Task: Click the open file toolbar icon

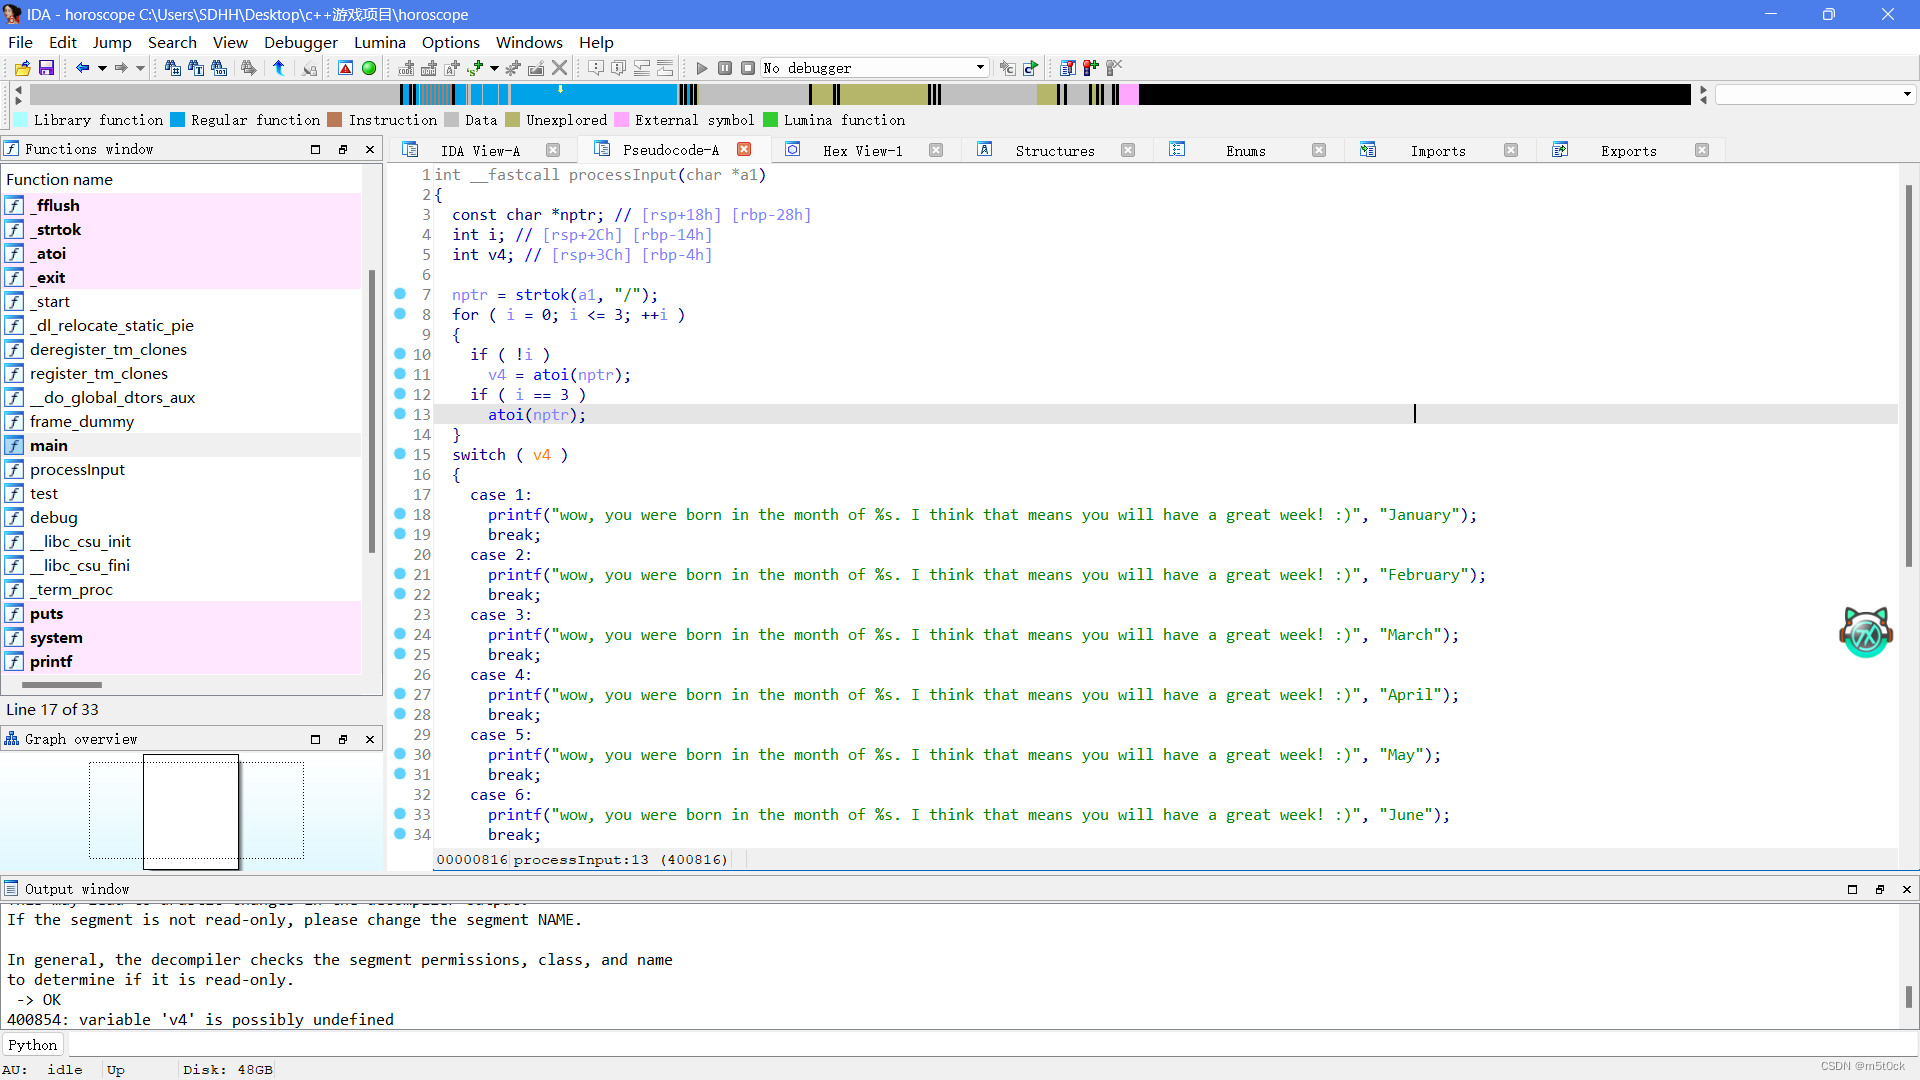Action: tap(22, 68)
